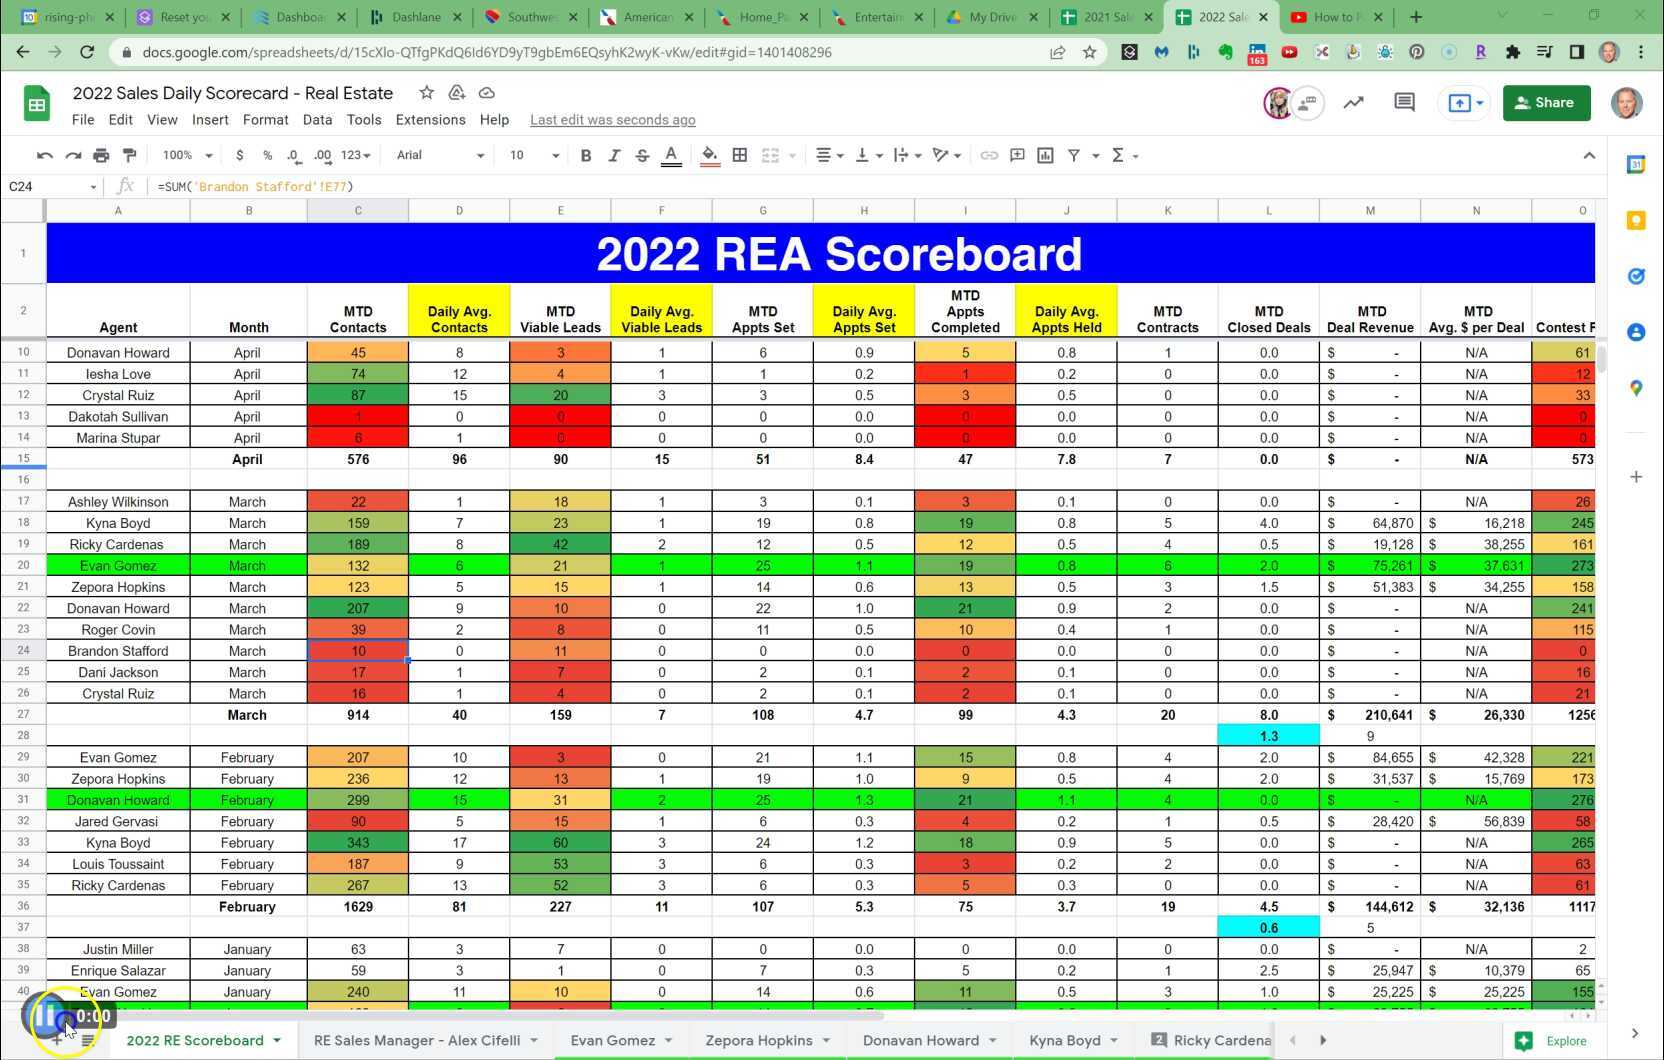Image resolution: width=1664 pixels, height=1060 pixels.
Task: Toggle strikethrough formatting
Action: point(643,155)
